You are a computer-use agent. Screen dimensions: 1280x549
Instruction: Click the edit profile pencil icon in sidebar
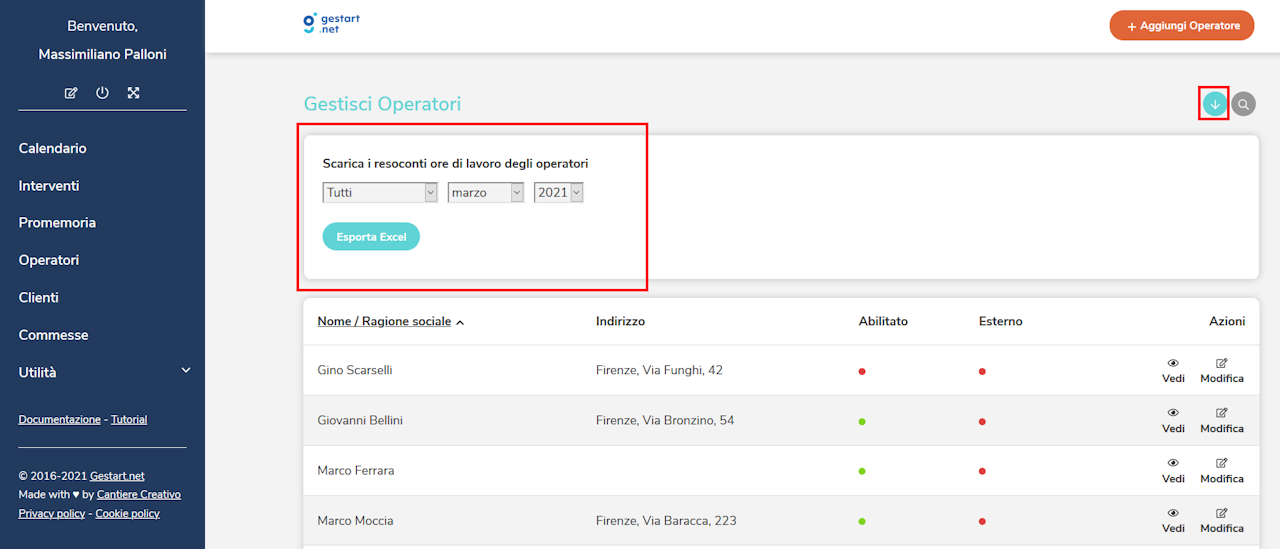(71, 93)
